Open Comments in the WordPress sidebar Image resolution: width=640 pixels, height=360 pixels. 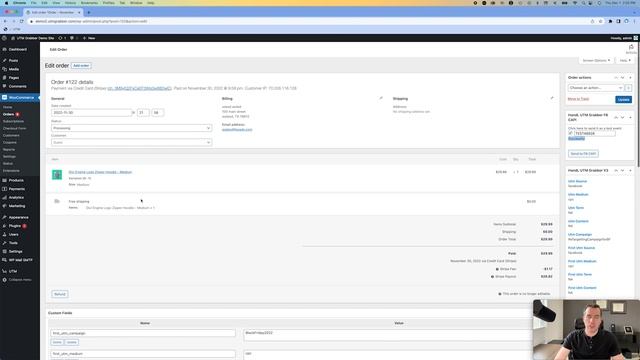coord(18,86)
